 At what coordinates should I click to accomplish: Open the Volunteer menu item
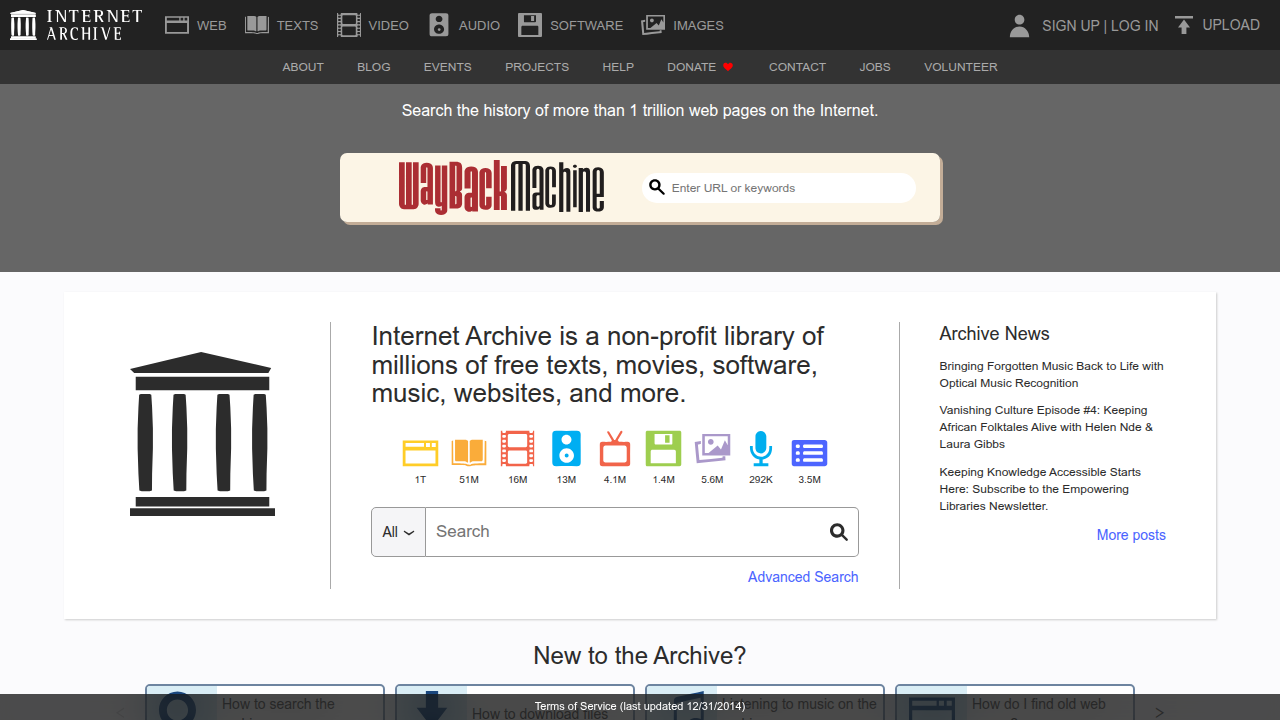point(960,67)
